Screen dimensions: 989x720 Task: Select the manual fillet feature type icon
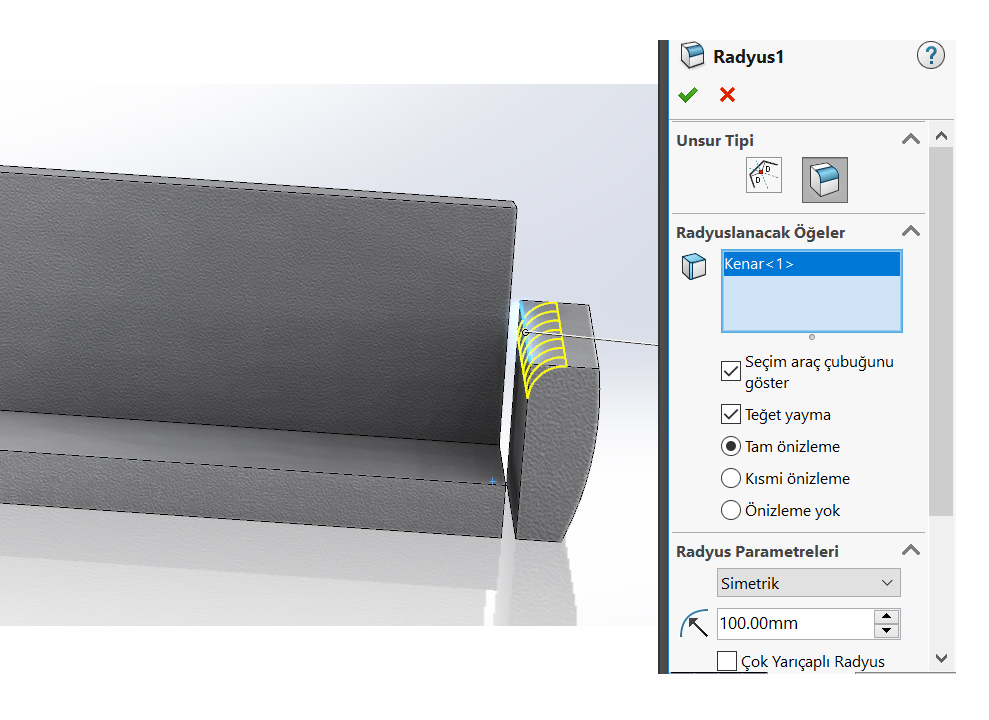pyautogui.click(x=824, y=180)
